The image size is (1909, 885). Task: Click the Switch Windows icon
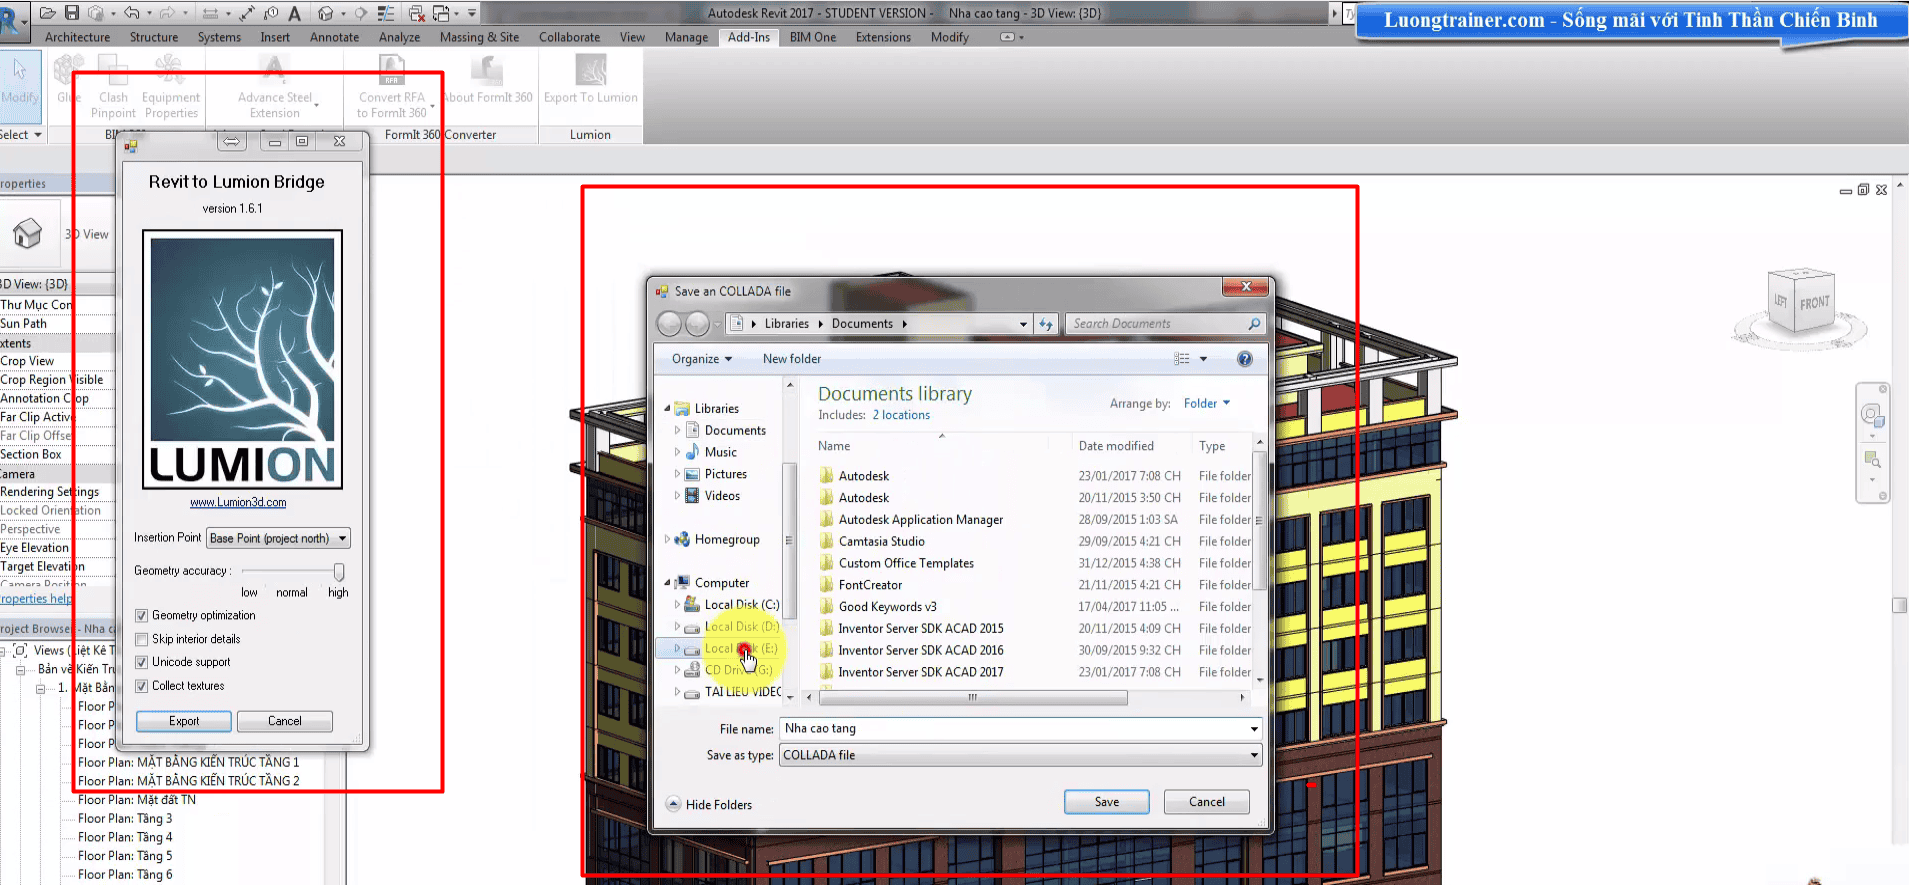tap(443, 13)
